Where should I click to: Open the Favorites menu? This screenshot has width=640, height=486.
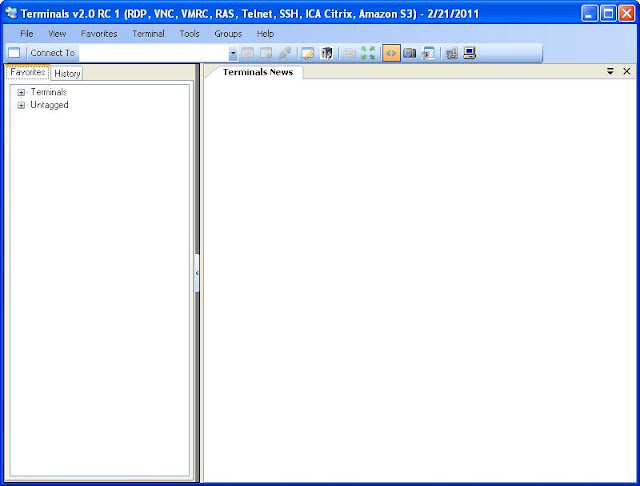99,34
